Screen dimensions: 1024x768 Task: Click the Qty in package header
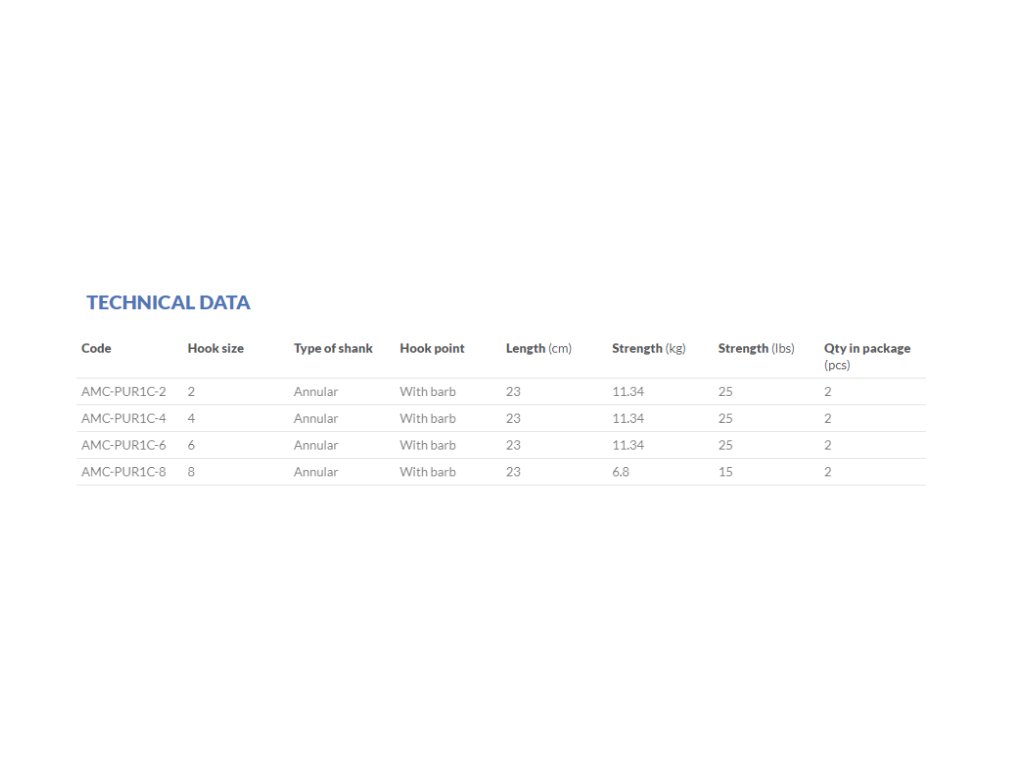click(867, 349)
